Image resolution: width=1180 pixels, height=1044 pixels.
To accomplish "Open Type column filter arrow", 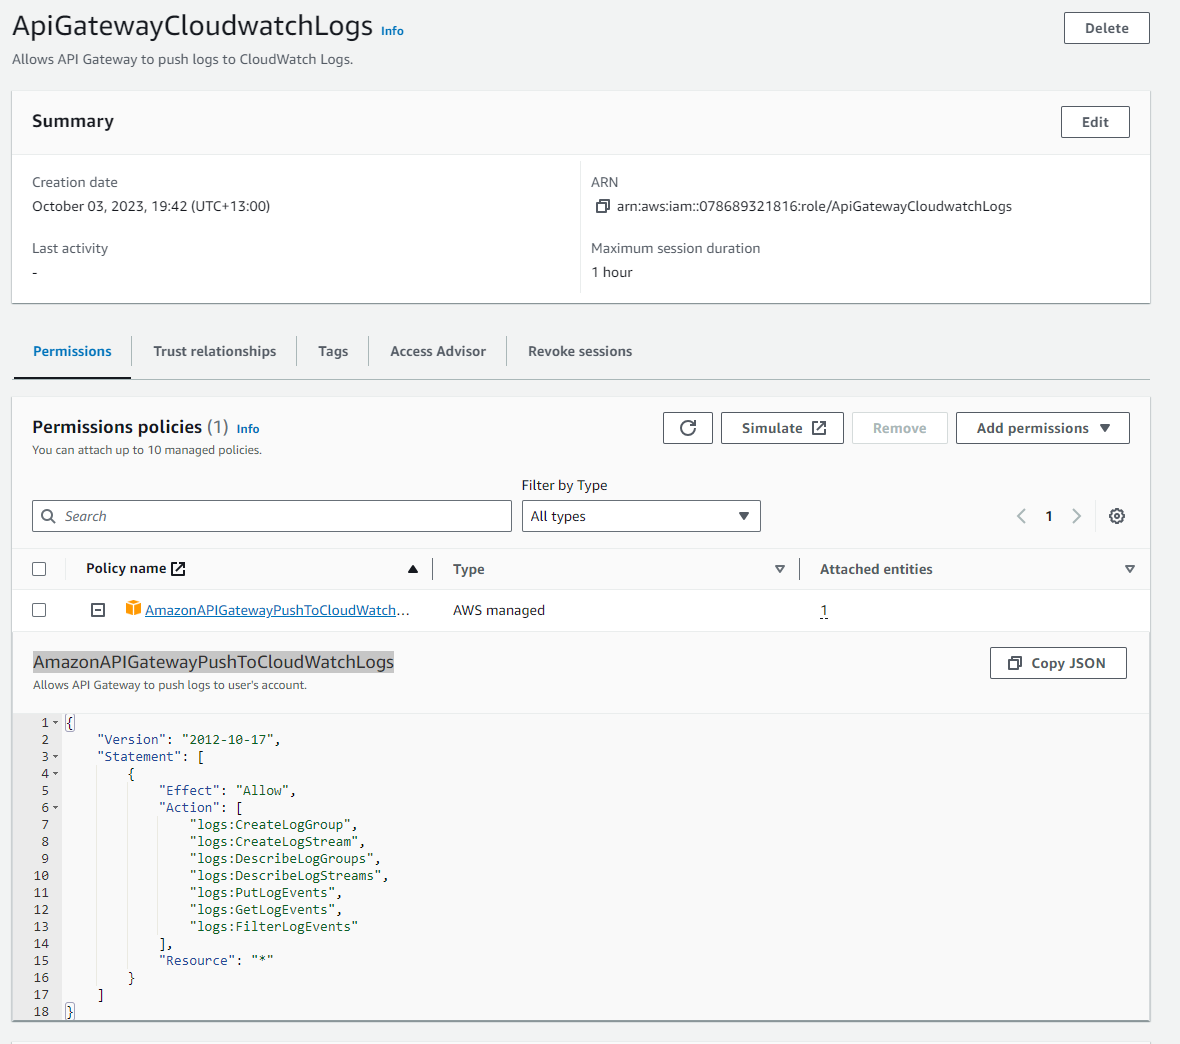I will tap(780, 569).
